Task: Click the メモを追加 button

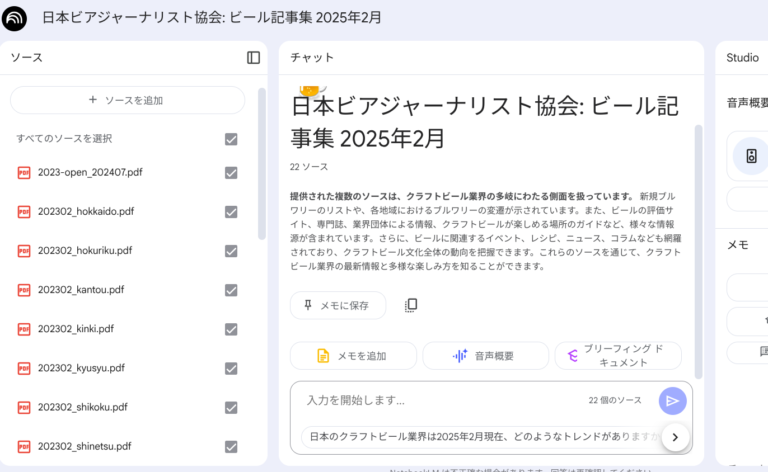Action: [x=353, y=356]
